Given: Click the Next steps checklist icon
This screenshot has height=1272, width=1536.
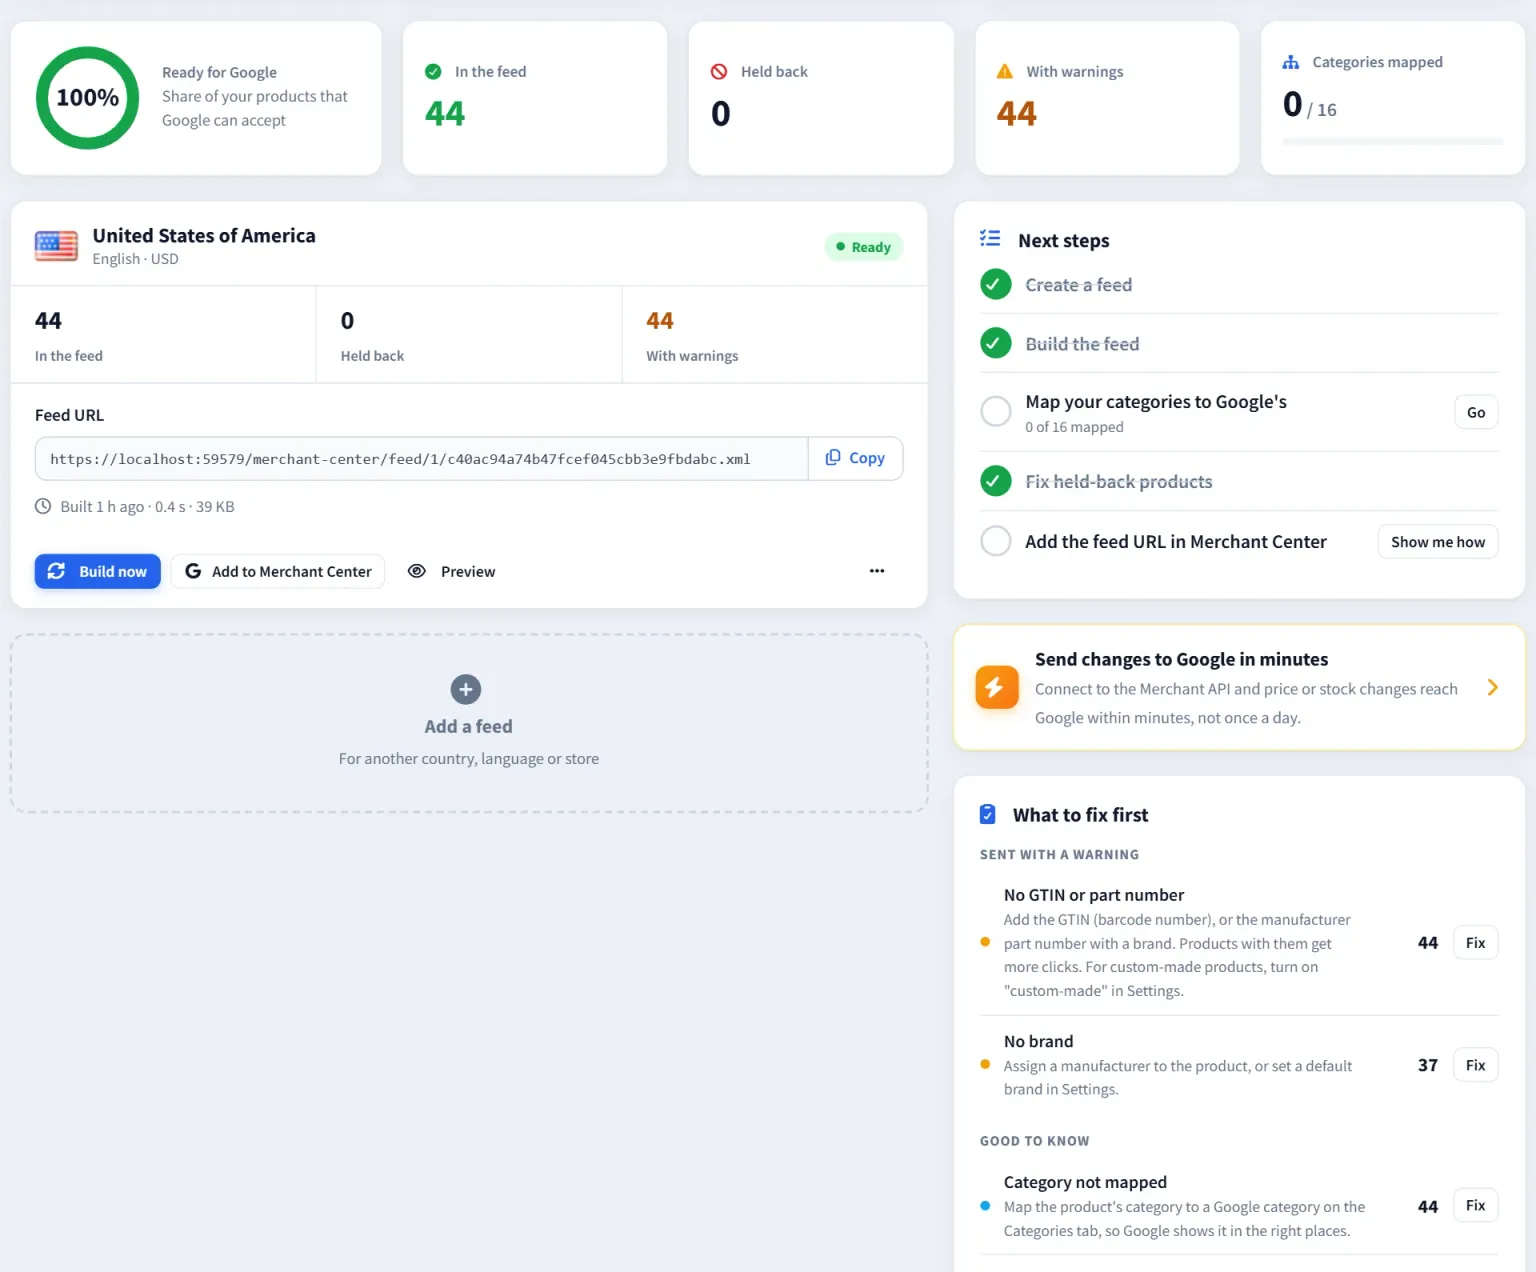Looking at the screenshot, I should (x=990, y=238).
